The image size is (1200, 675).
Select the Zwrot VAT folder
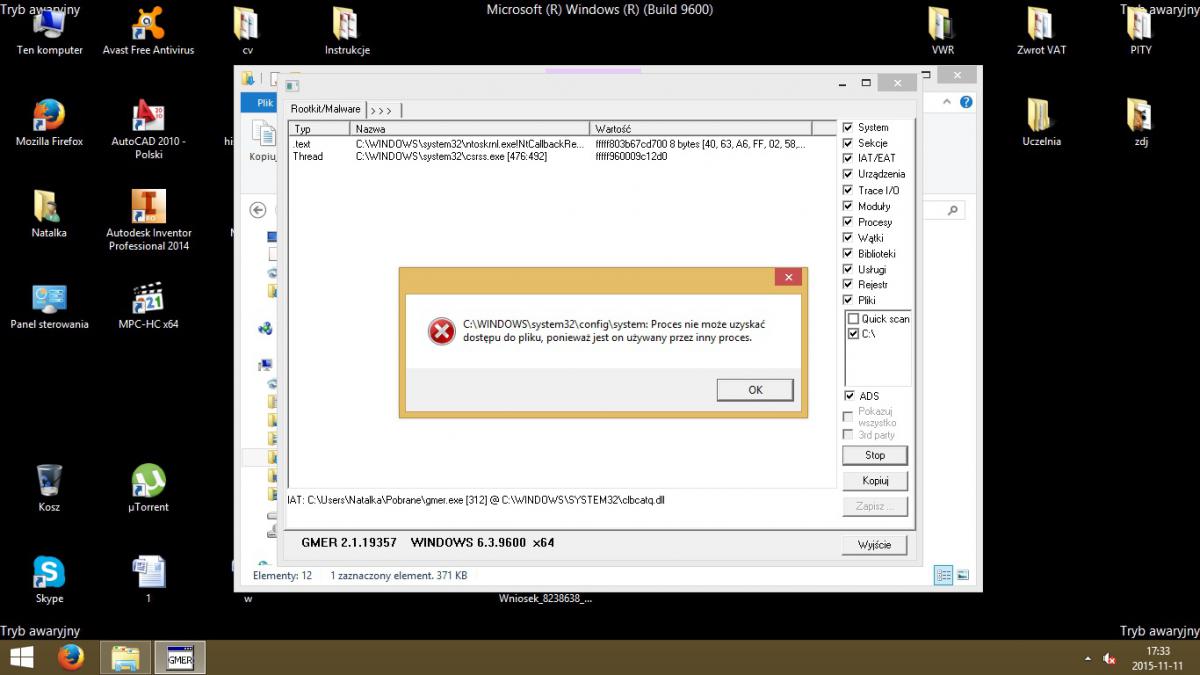coord(1041,30)
